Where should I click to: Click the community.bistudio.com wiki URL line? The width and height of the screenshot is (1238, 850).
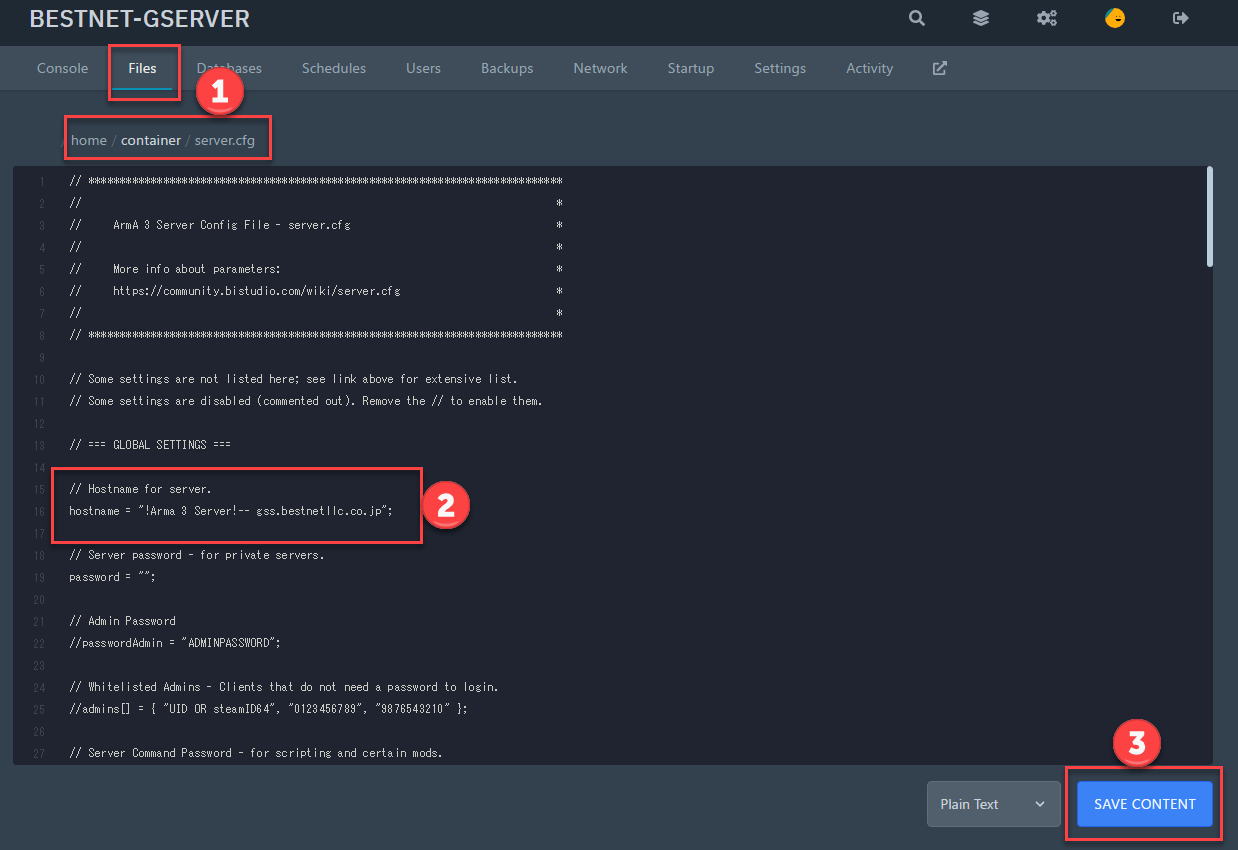(235, 291)
